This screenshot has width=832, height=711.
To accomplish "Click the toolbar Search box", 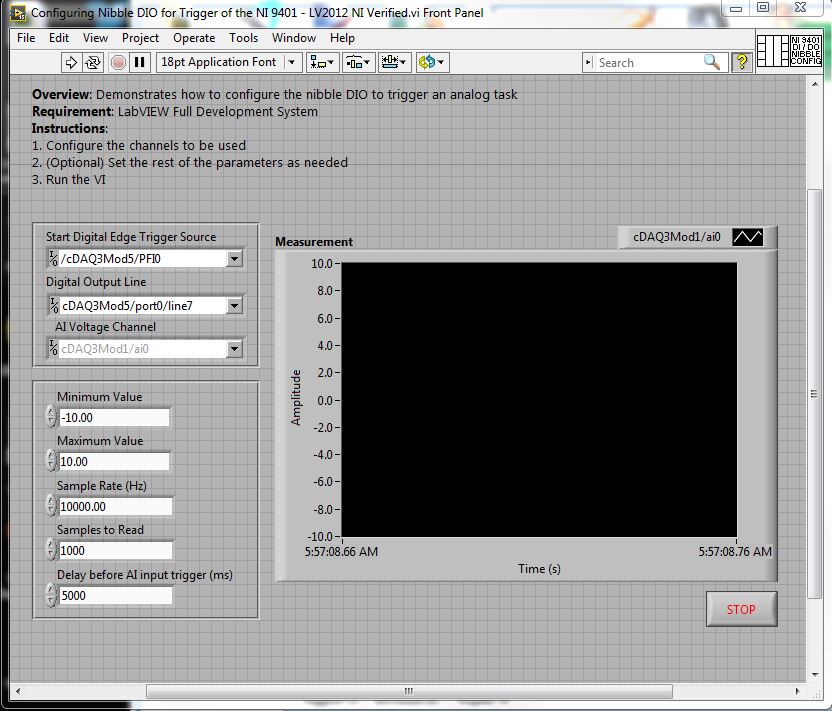I will point(648,62).
